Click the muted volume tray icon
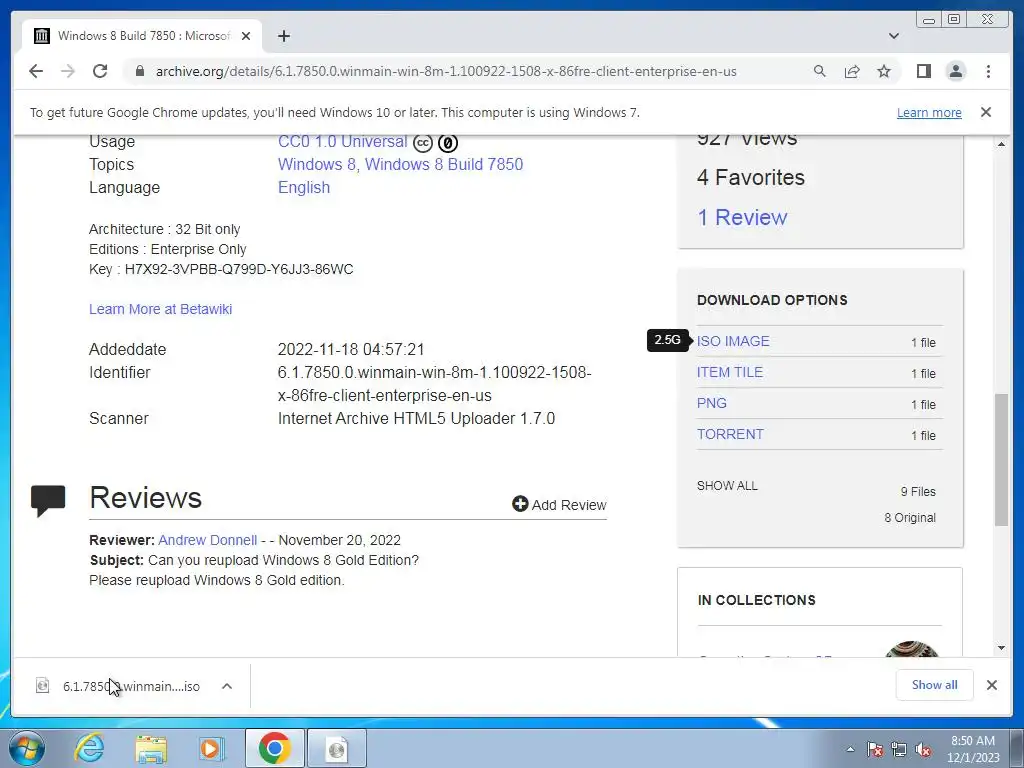This screenshot has width=1024, height=768. (x=923, y=750)
